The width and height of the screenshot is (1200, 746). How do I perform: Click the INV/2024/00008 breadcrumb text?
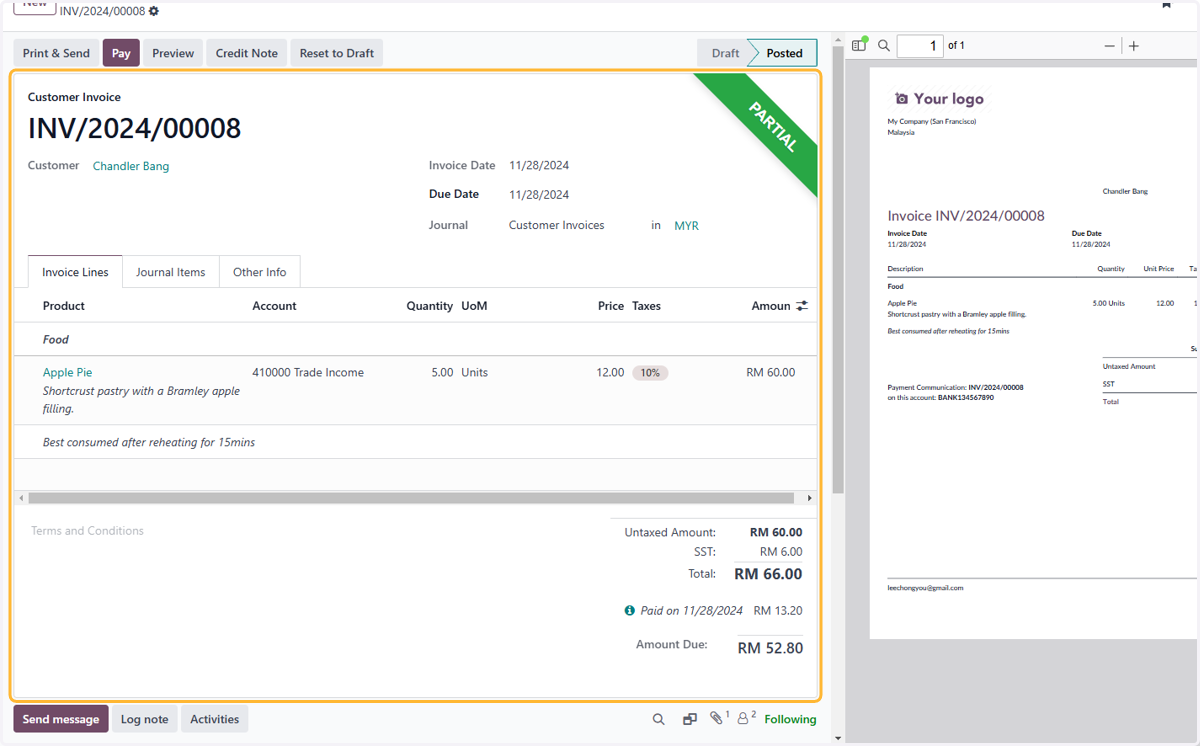pos(102,11)
